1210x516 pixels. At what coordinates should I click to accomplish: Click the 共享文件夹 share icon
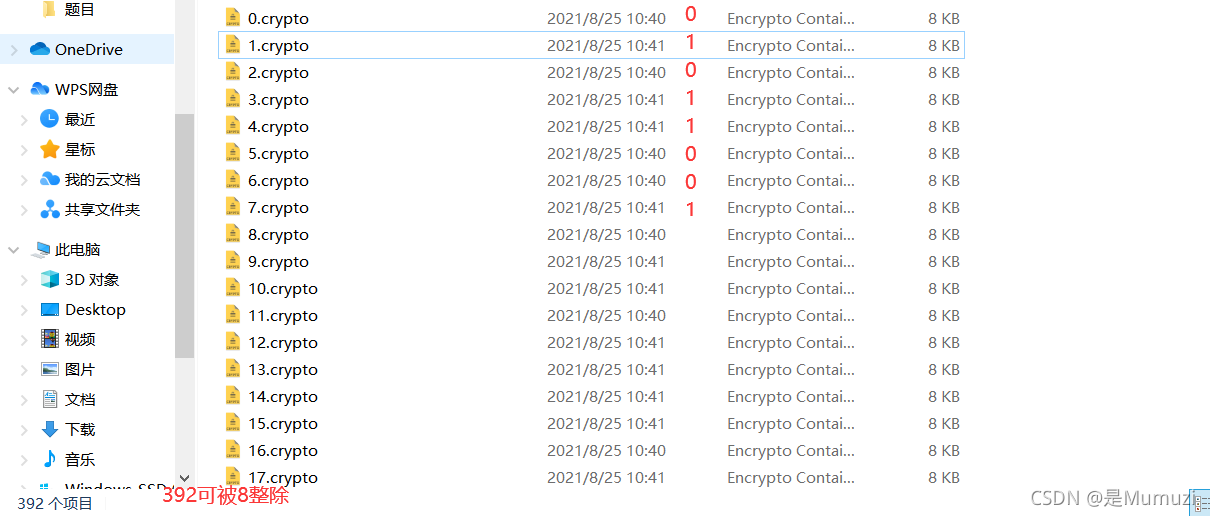[x=50, y=209]
